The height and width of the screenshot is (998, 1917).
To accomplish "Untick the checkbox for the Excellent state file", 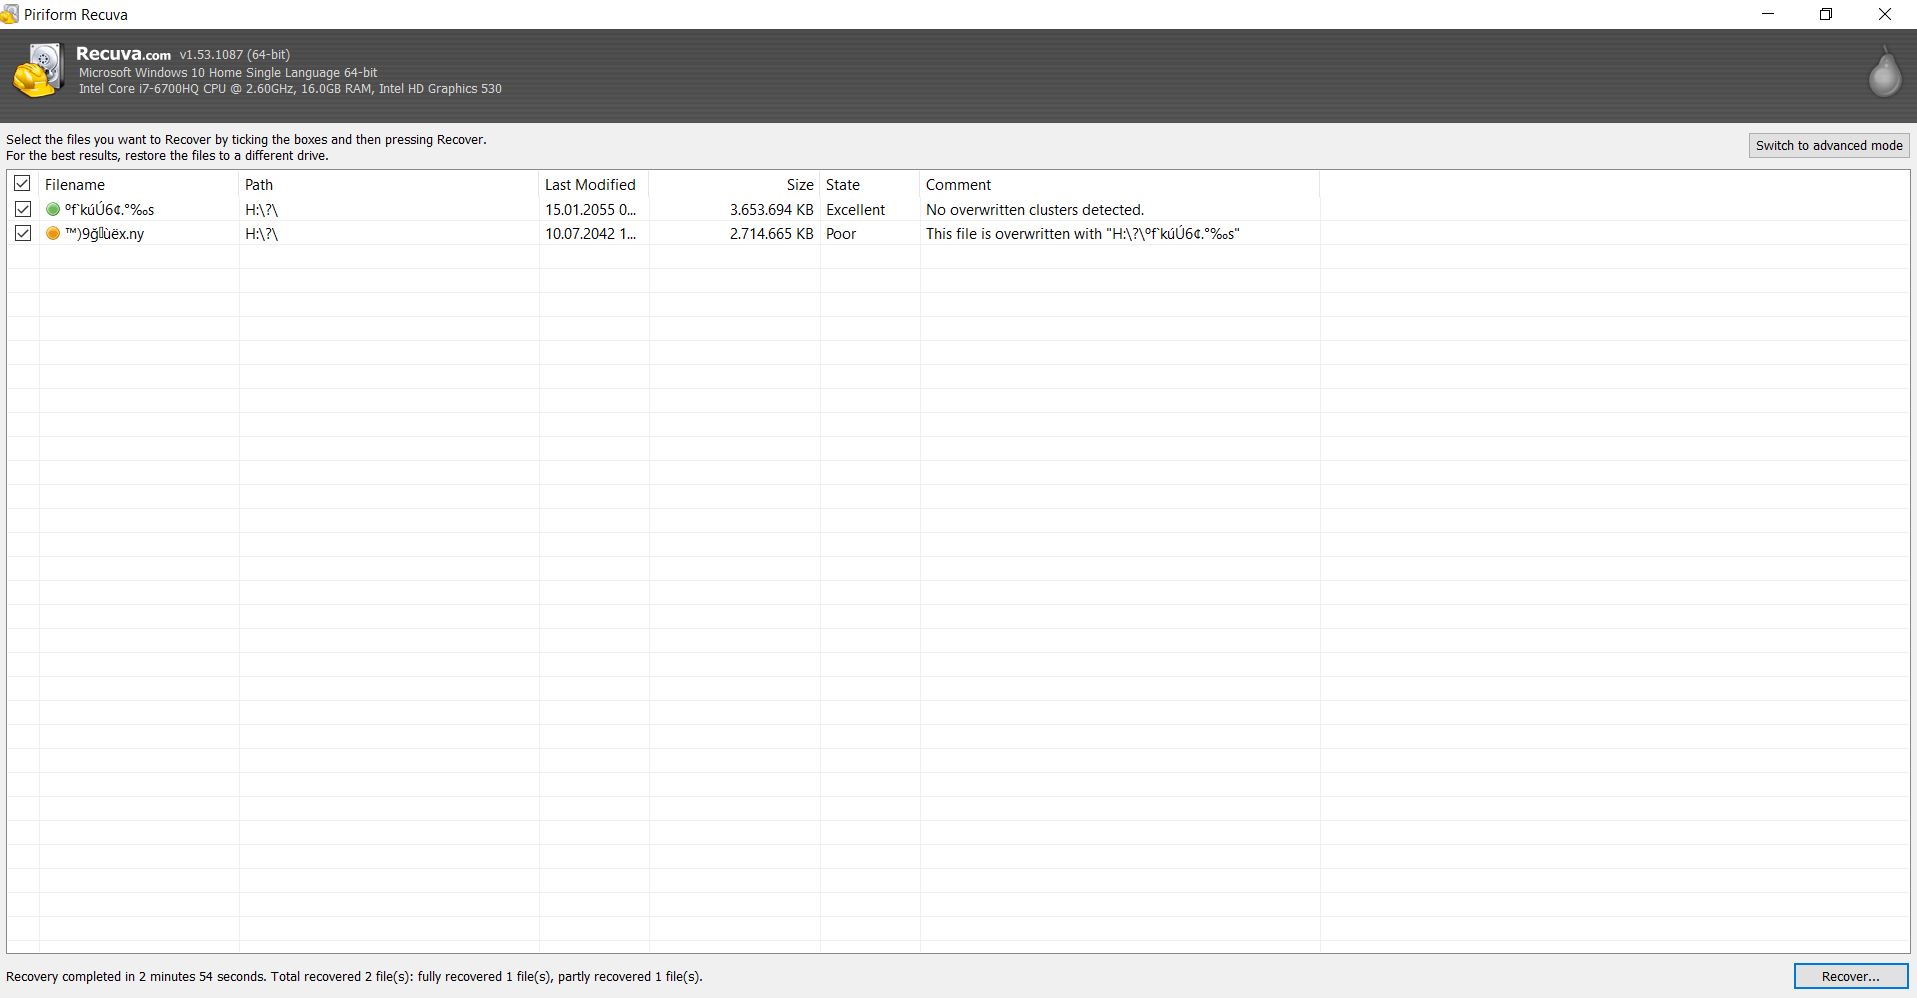I will click(x=22, y=210).
